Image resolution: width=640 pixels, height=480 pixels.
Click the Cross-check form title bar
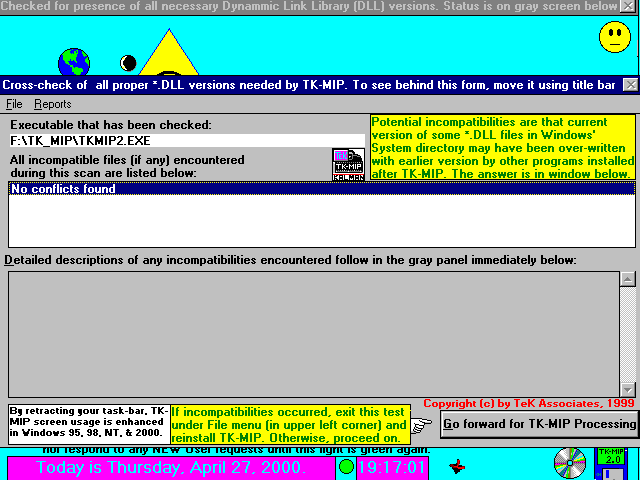(310, 85)
